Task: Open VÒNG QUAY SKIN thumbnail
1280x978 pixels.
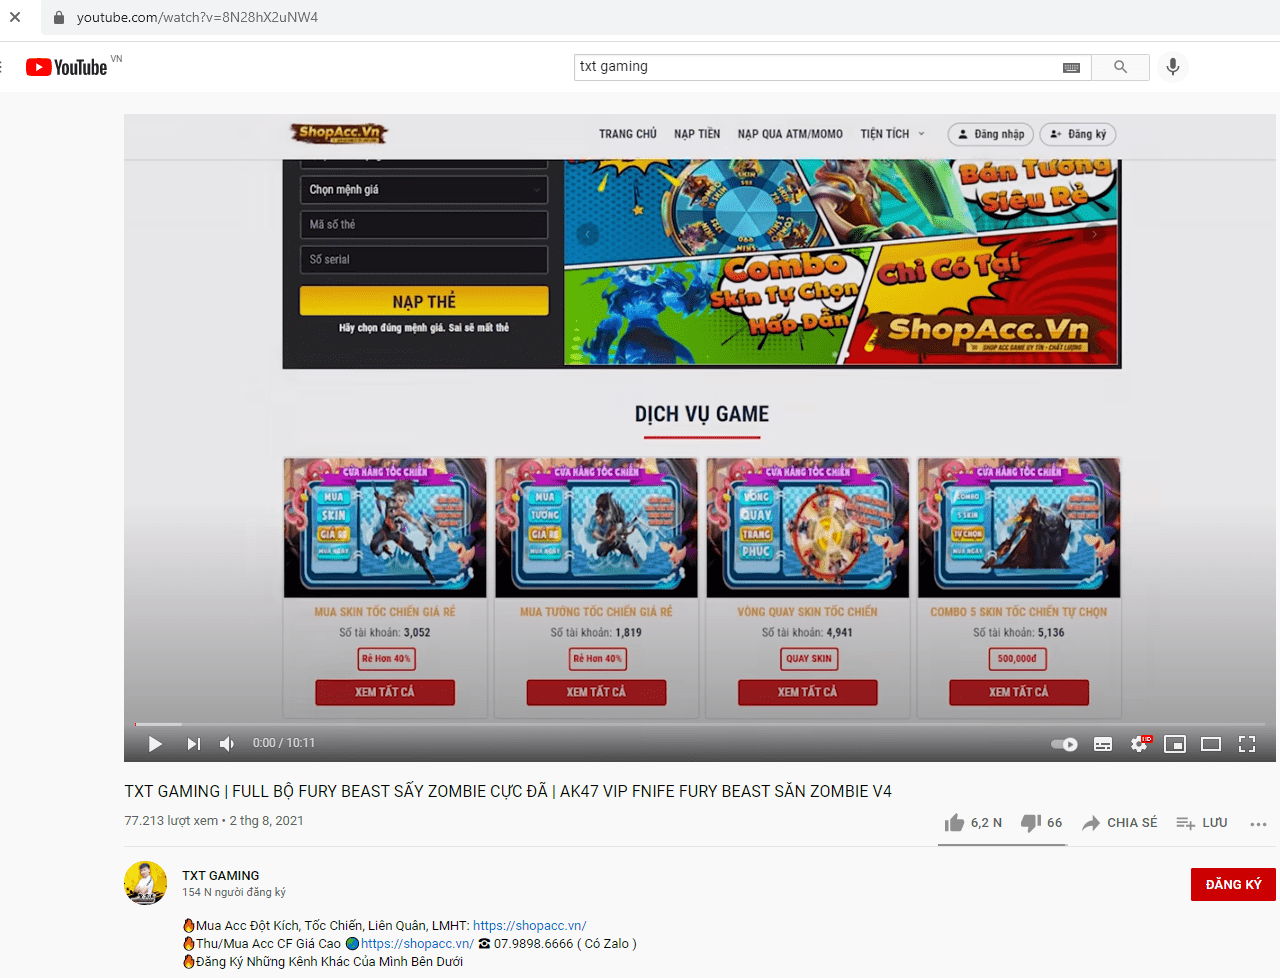Action: pyautogui.click(x=808, y=528)
